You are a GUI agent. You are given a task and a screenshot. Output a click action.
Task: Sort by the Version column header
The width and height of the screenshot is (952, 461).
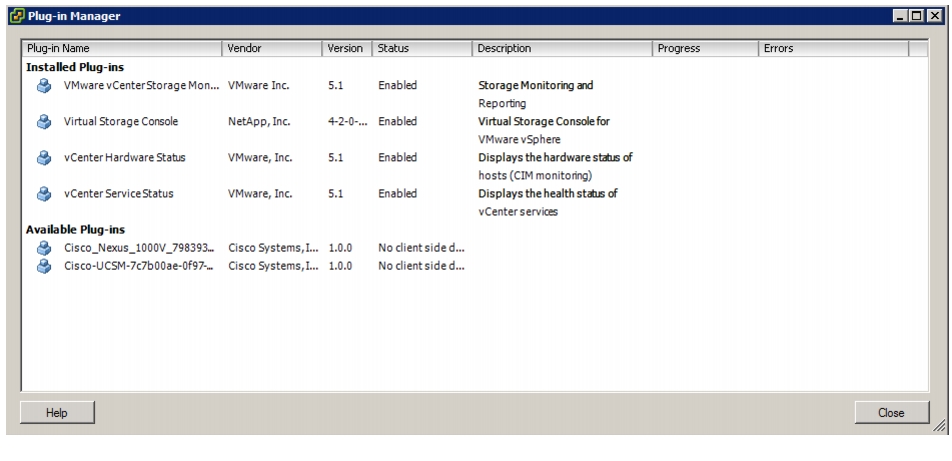(347, 49)
